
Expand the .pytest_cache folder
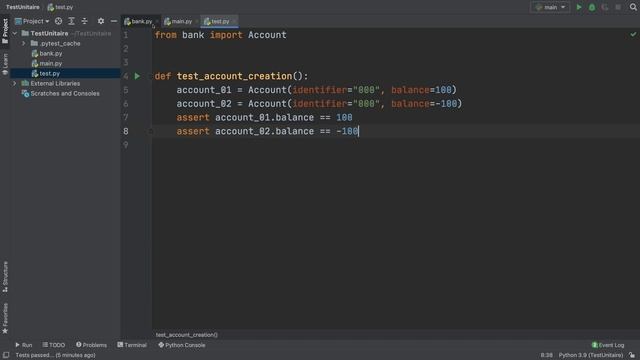point(23,43)
